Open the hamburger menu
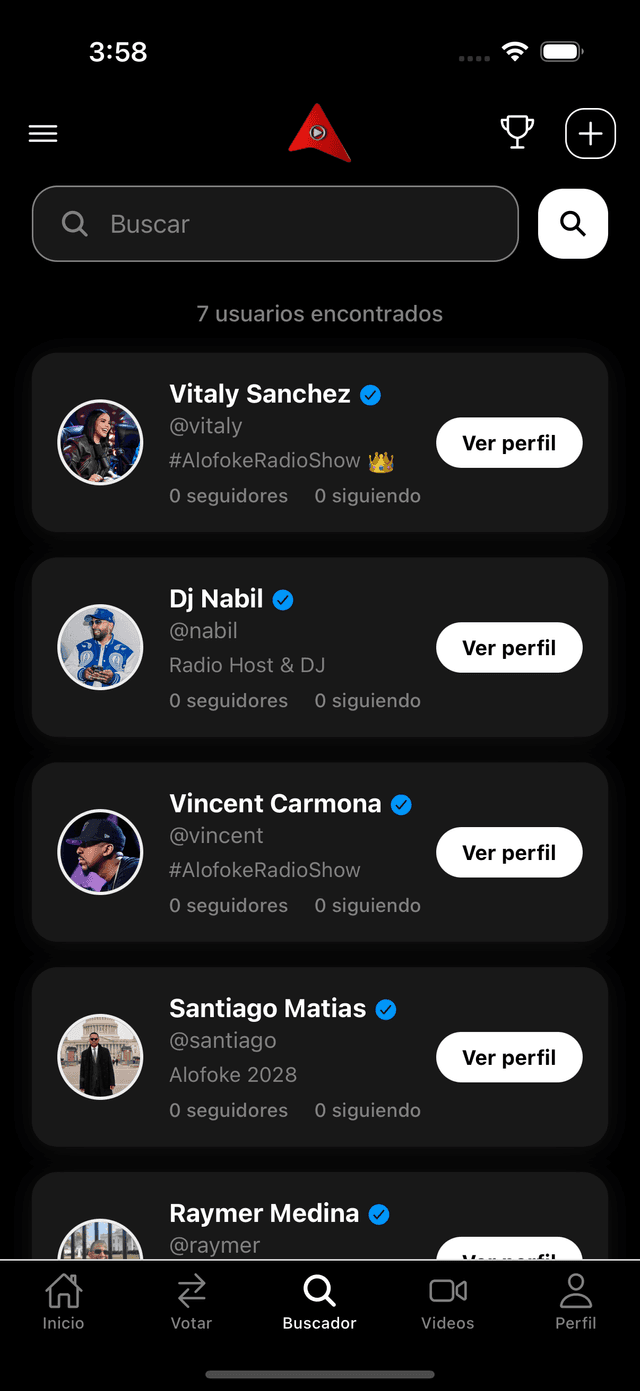The width and height of the screenshot is (640, 1391). 43,134
